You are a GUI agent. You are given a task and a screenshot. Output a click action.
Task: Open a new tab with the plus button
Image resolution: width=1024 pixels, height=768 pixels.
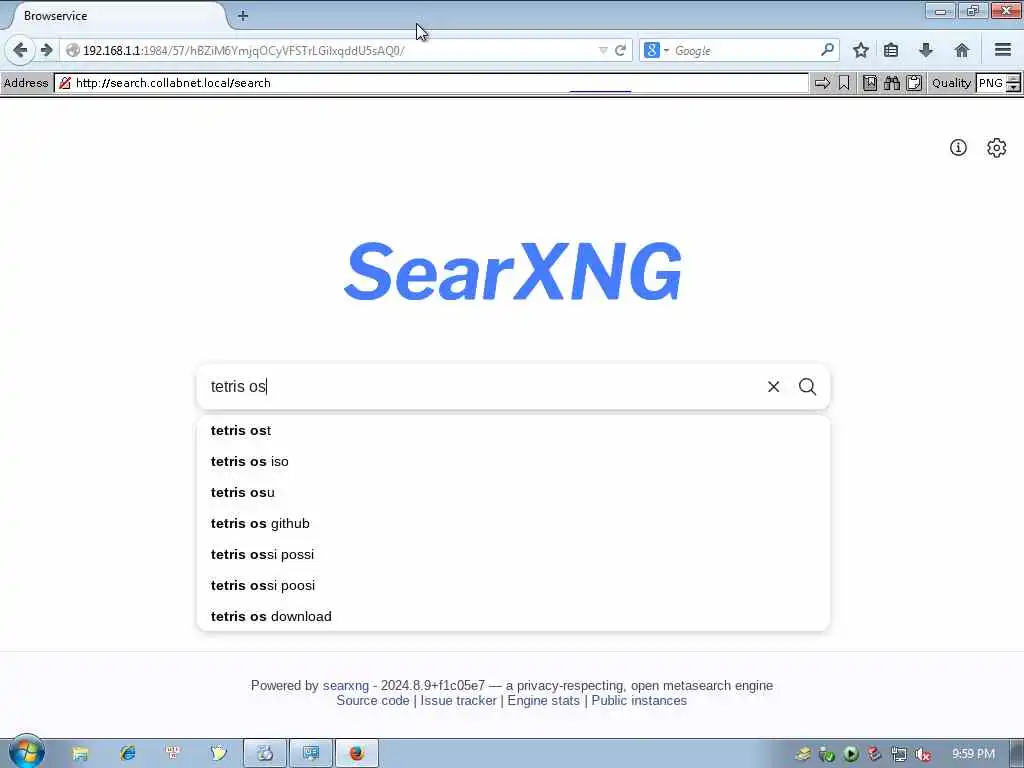coord(243,16)
